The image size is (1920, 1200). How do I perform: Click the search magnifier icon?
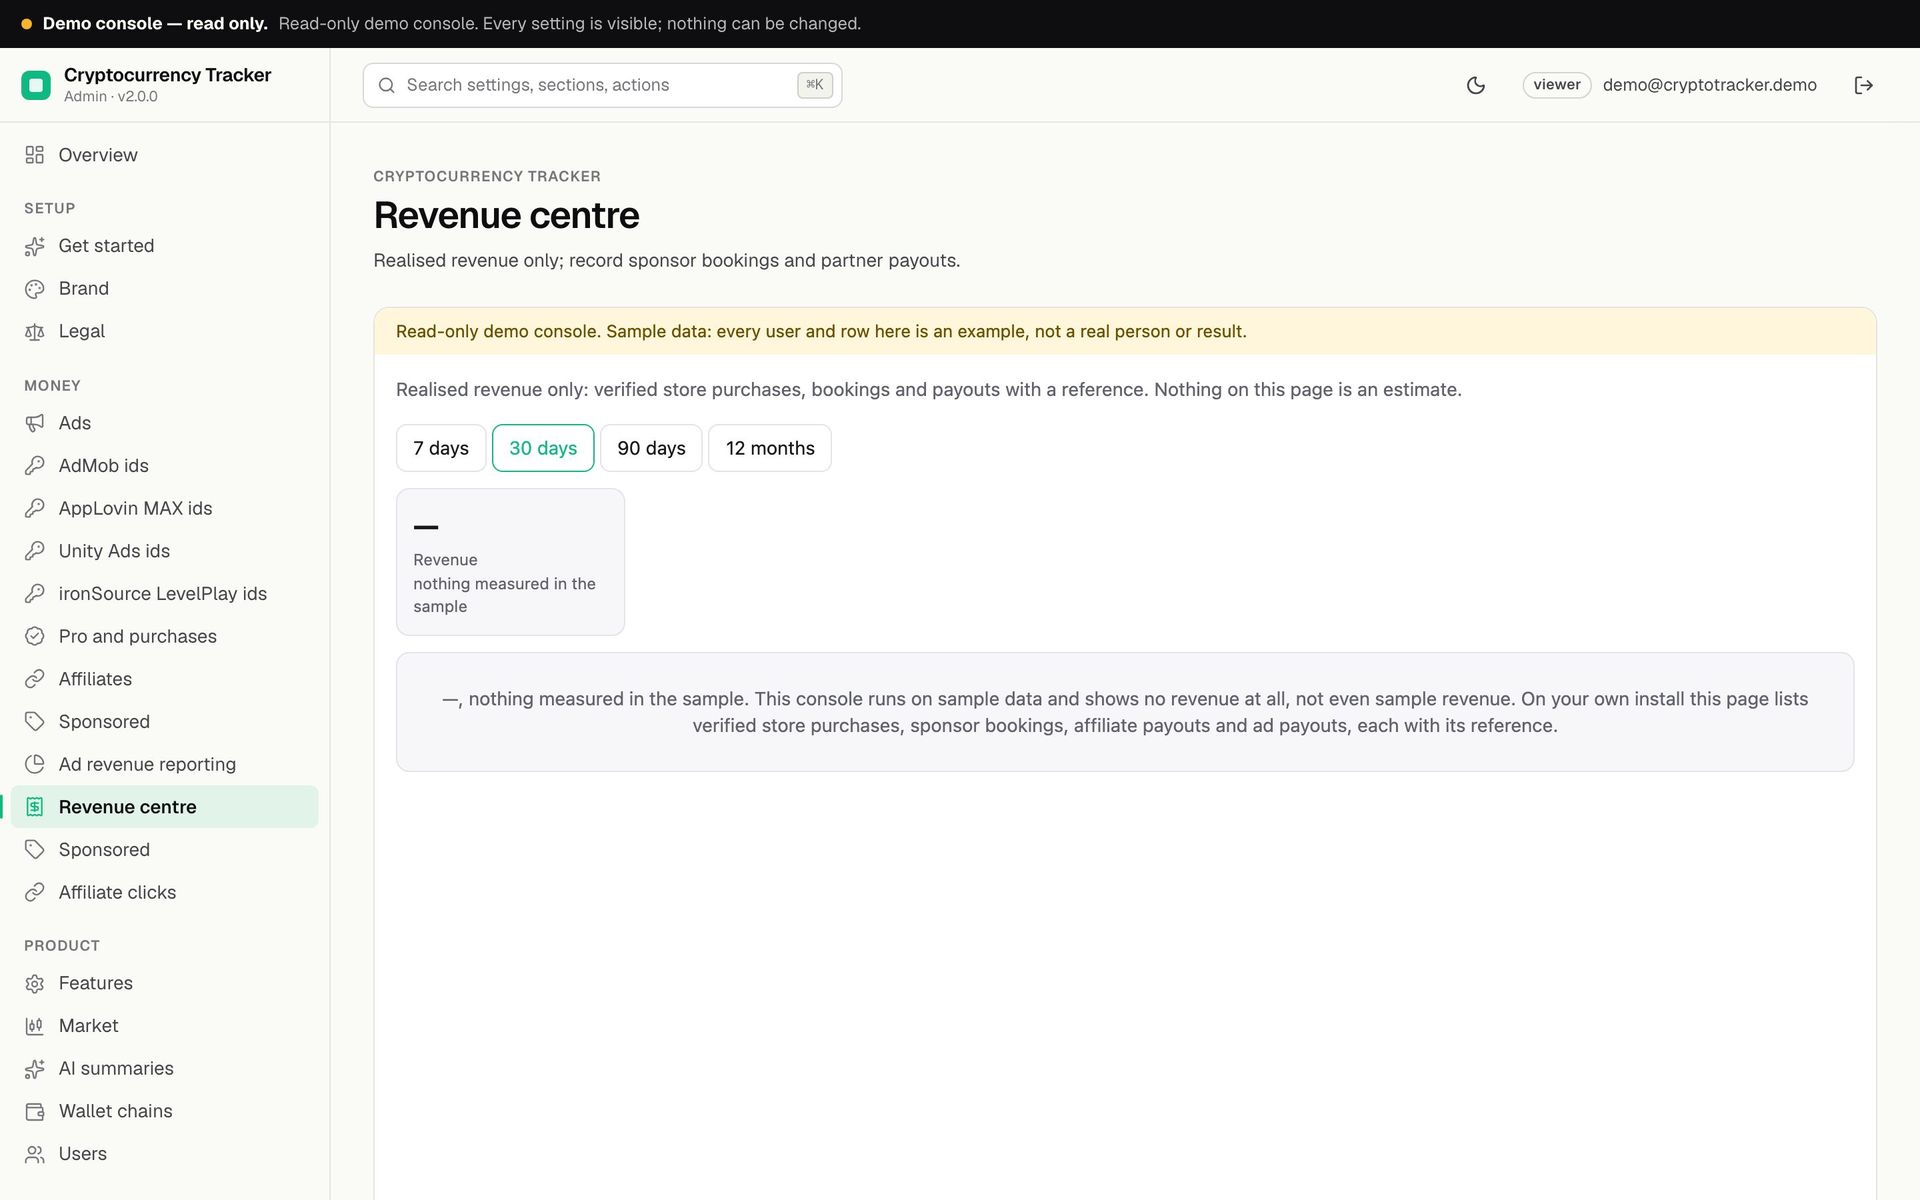pyautogui.click(x=387, y=85)
